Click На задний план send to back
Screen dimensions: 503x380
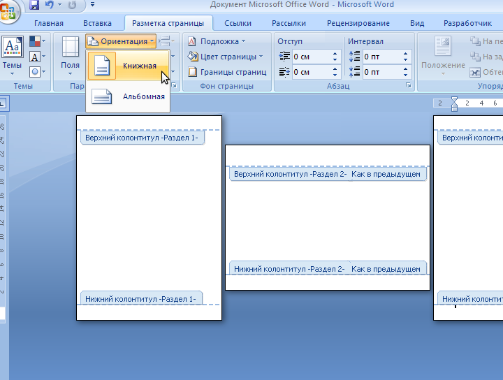click(x=486, y=57)
